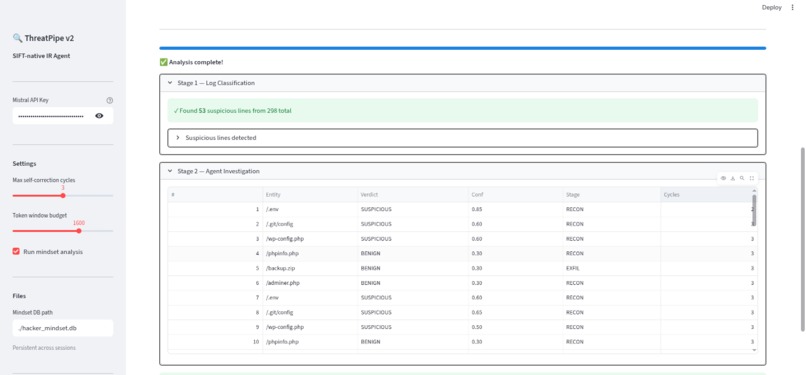Select the /backup.zip entity cell
Image resolution: width=806 pixels, height=375 pixels.
[x=310, y=268]
